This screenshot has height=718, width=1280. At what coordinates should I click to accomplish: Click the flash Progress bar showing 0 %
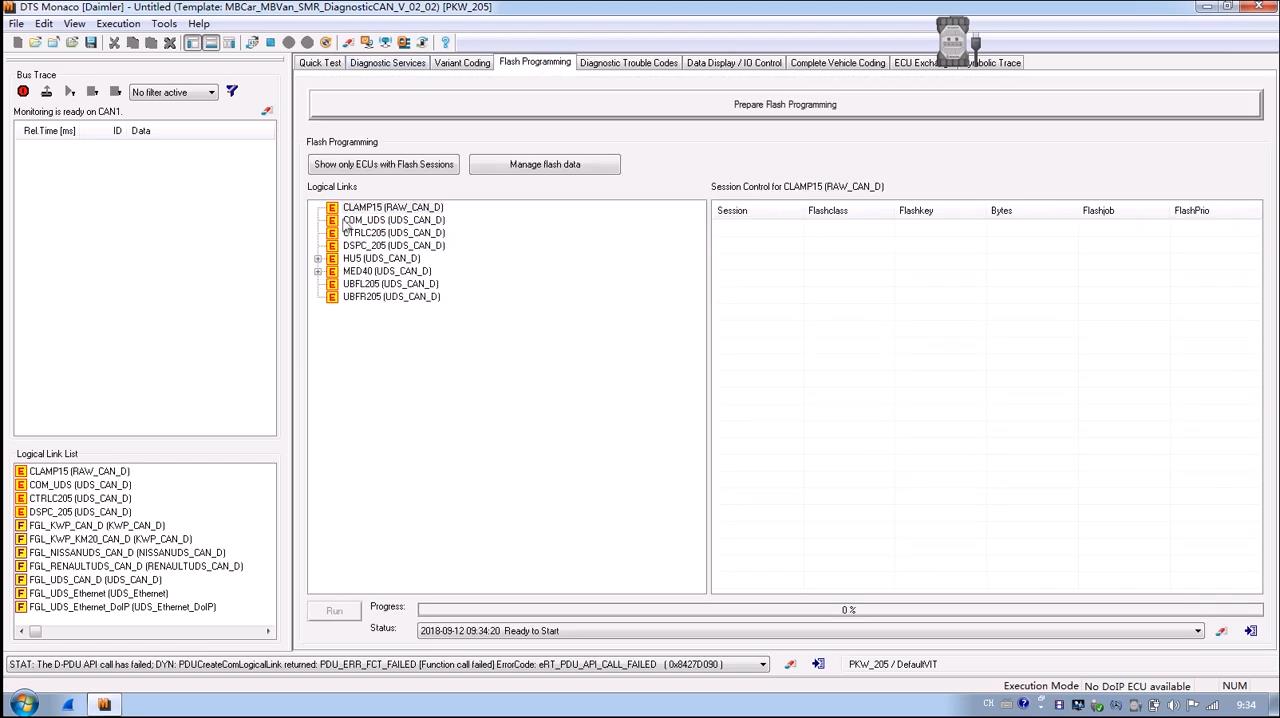coord(840,610)
